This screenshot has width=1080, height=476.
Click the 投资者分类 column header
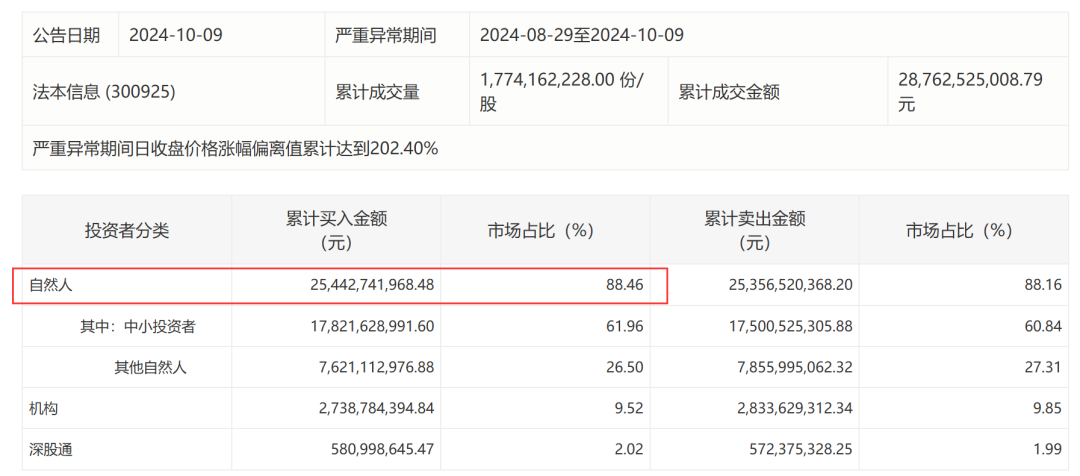pyautogui.click(x=127, y=231)
